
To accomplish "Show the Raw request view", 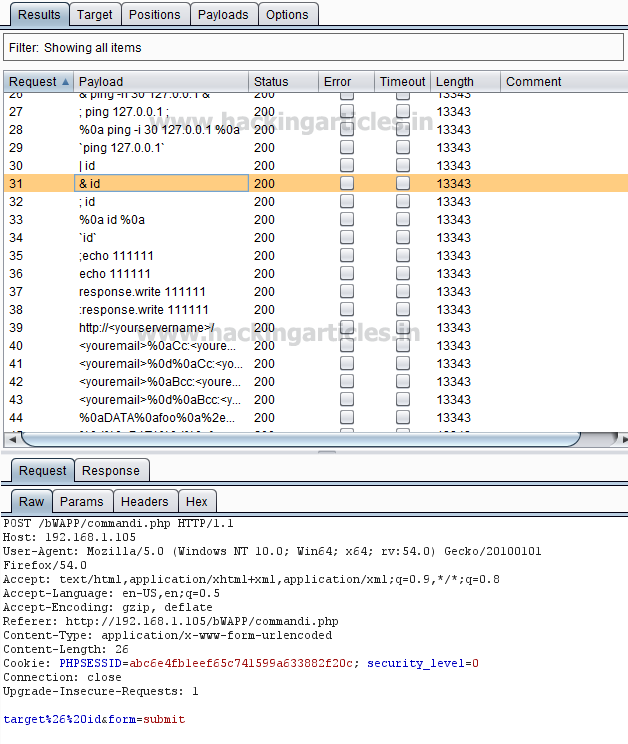I will [31, 502].
